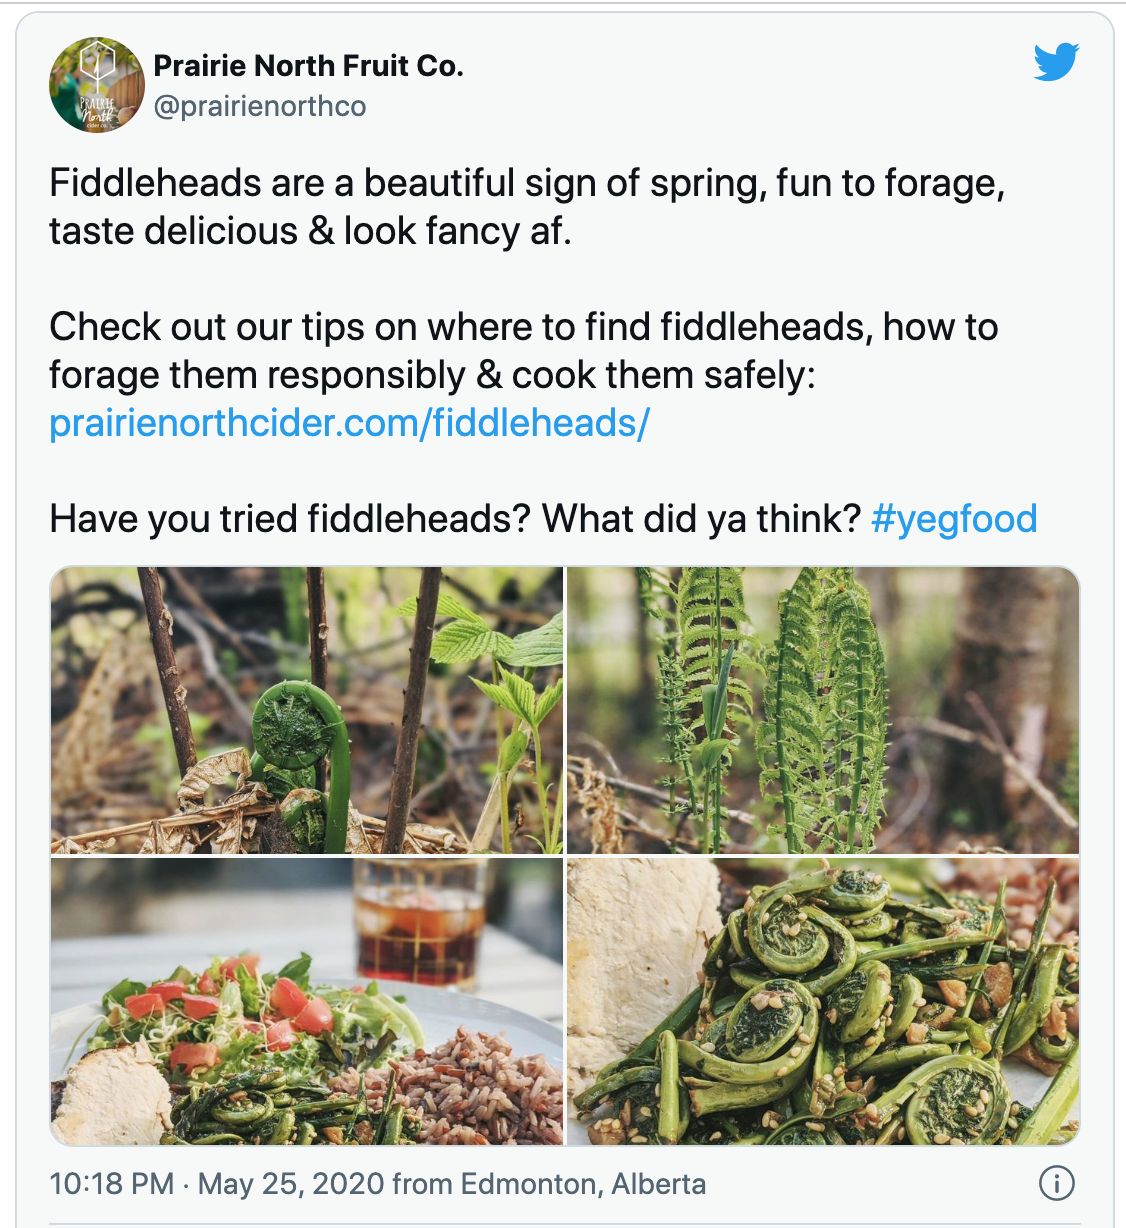Enlarge the cooked fiddleheads close-up photo
The height and width of the screenshot is (1228, 1126).
(x=823, y=1001)
